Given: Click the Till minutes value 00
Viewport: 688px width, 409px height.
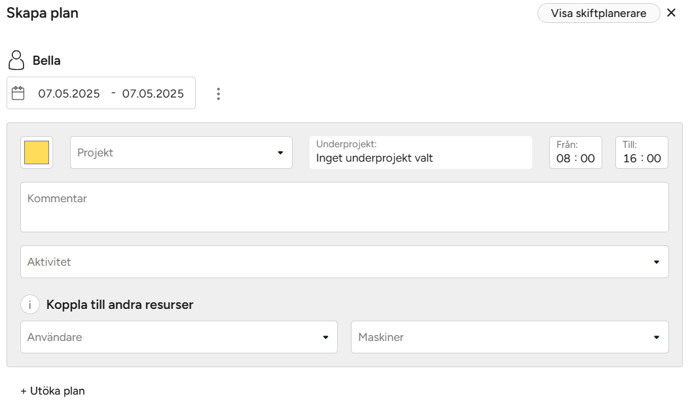Looking at the screenshot, I should [653, 158].
